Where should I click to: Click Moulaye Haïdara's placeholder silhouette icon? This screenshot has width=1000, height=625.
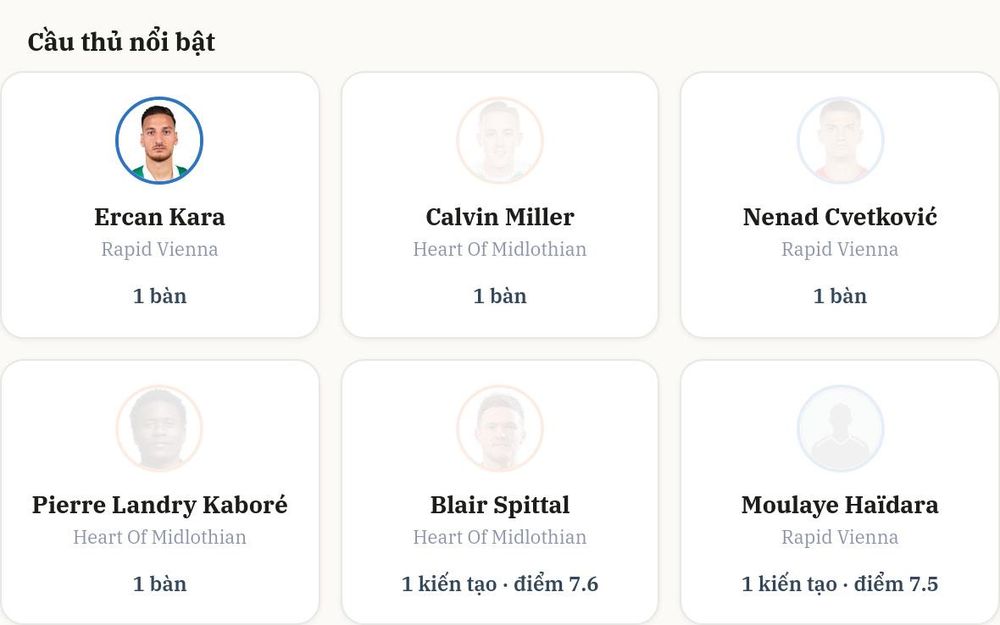pyautogui.click(x=840, y=428)
